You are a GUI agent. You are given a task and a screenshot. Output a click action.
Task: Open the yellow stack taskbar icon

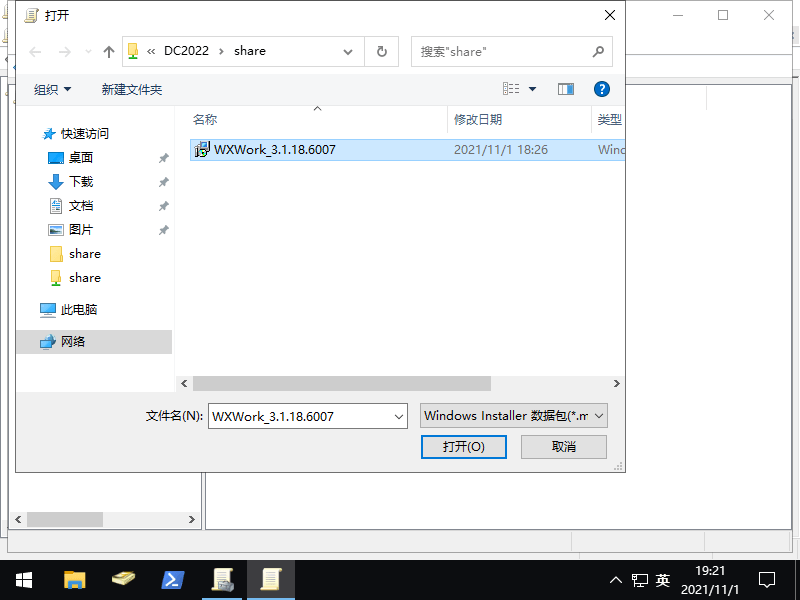[123, 580]
